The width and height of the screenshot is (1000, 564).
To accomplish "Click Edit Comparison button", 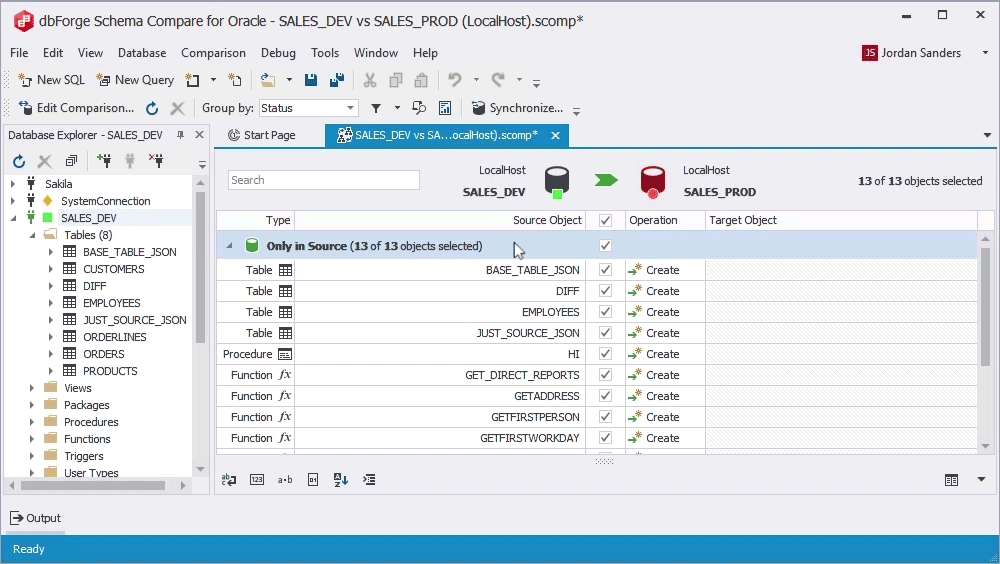I will (x=77, y=108).
